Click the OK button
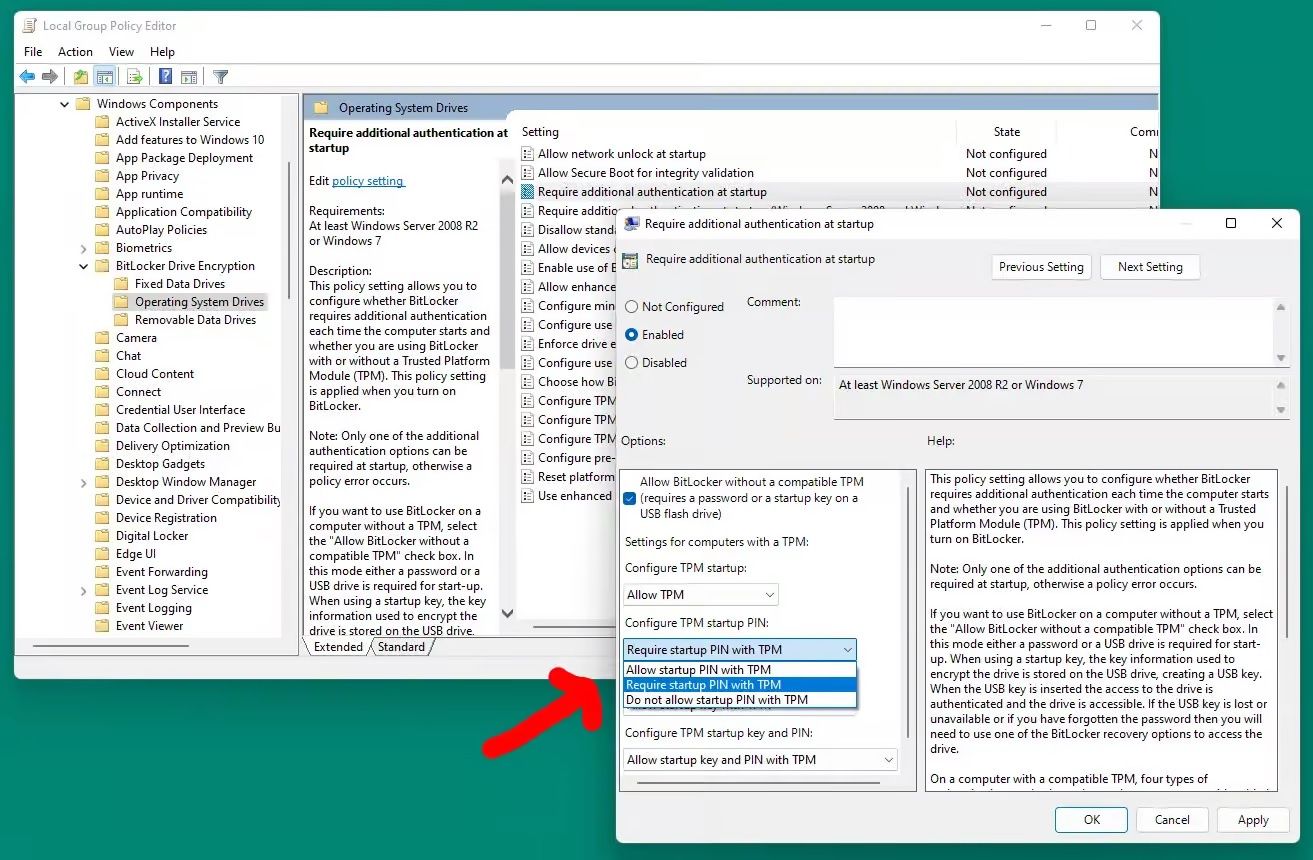This screenshot has height=860, width=1313. tap(1092, 820)
